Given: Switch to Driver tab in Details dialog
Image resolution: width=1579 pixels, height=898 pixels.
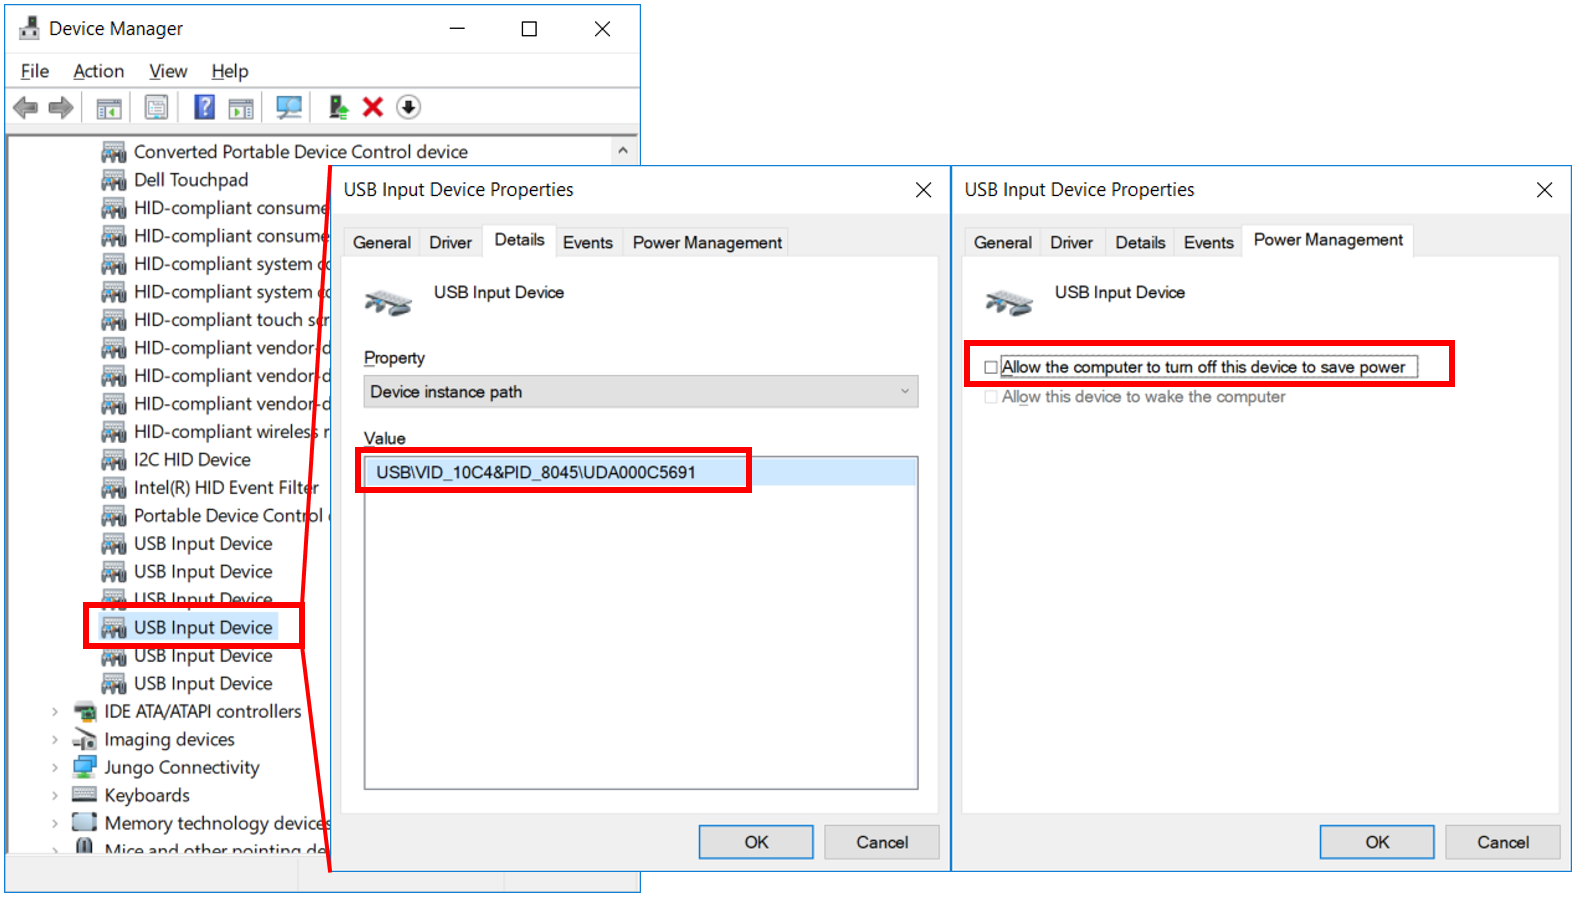Looking at the screenshot, I should (450, 242).
